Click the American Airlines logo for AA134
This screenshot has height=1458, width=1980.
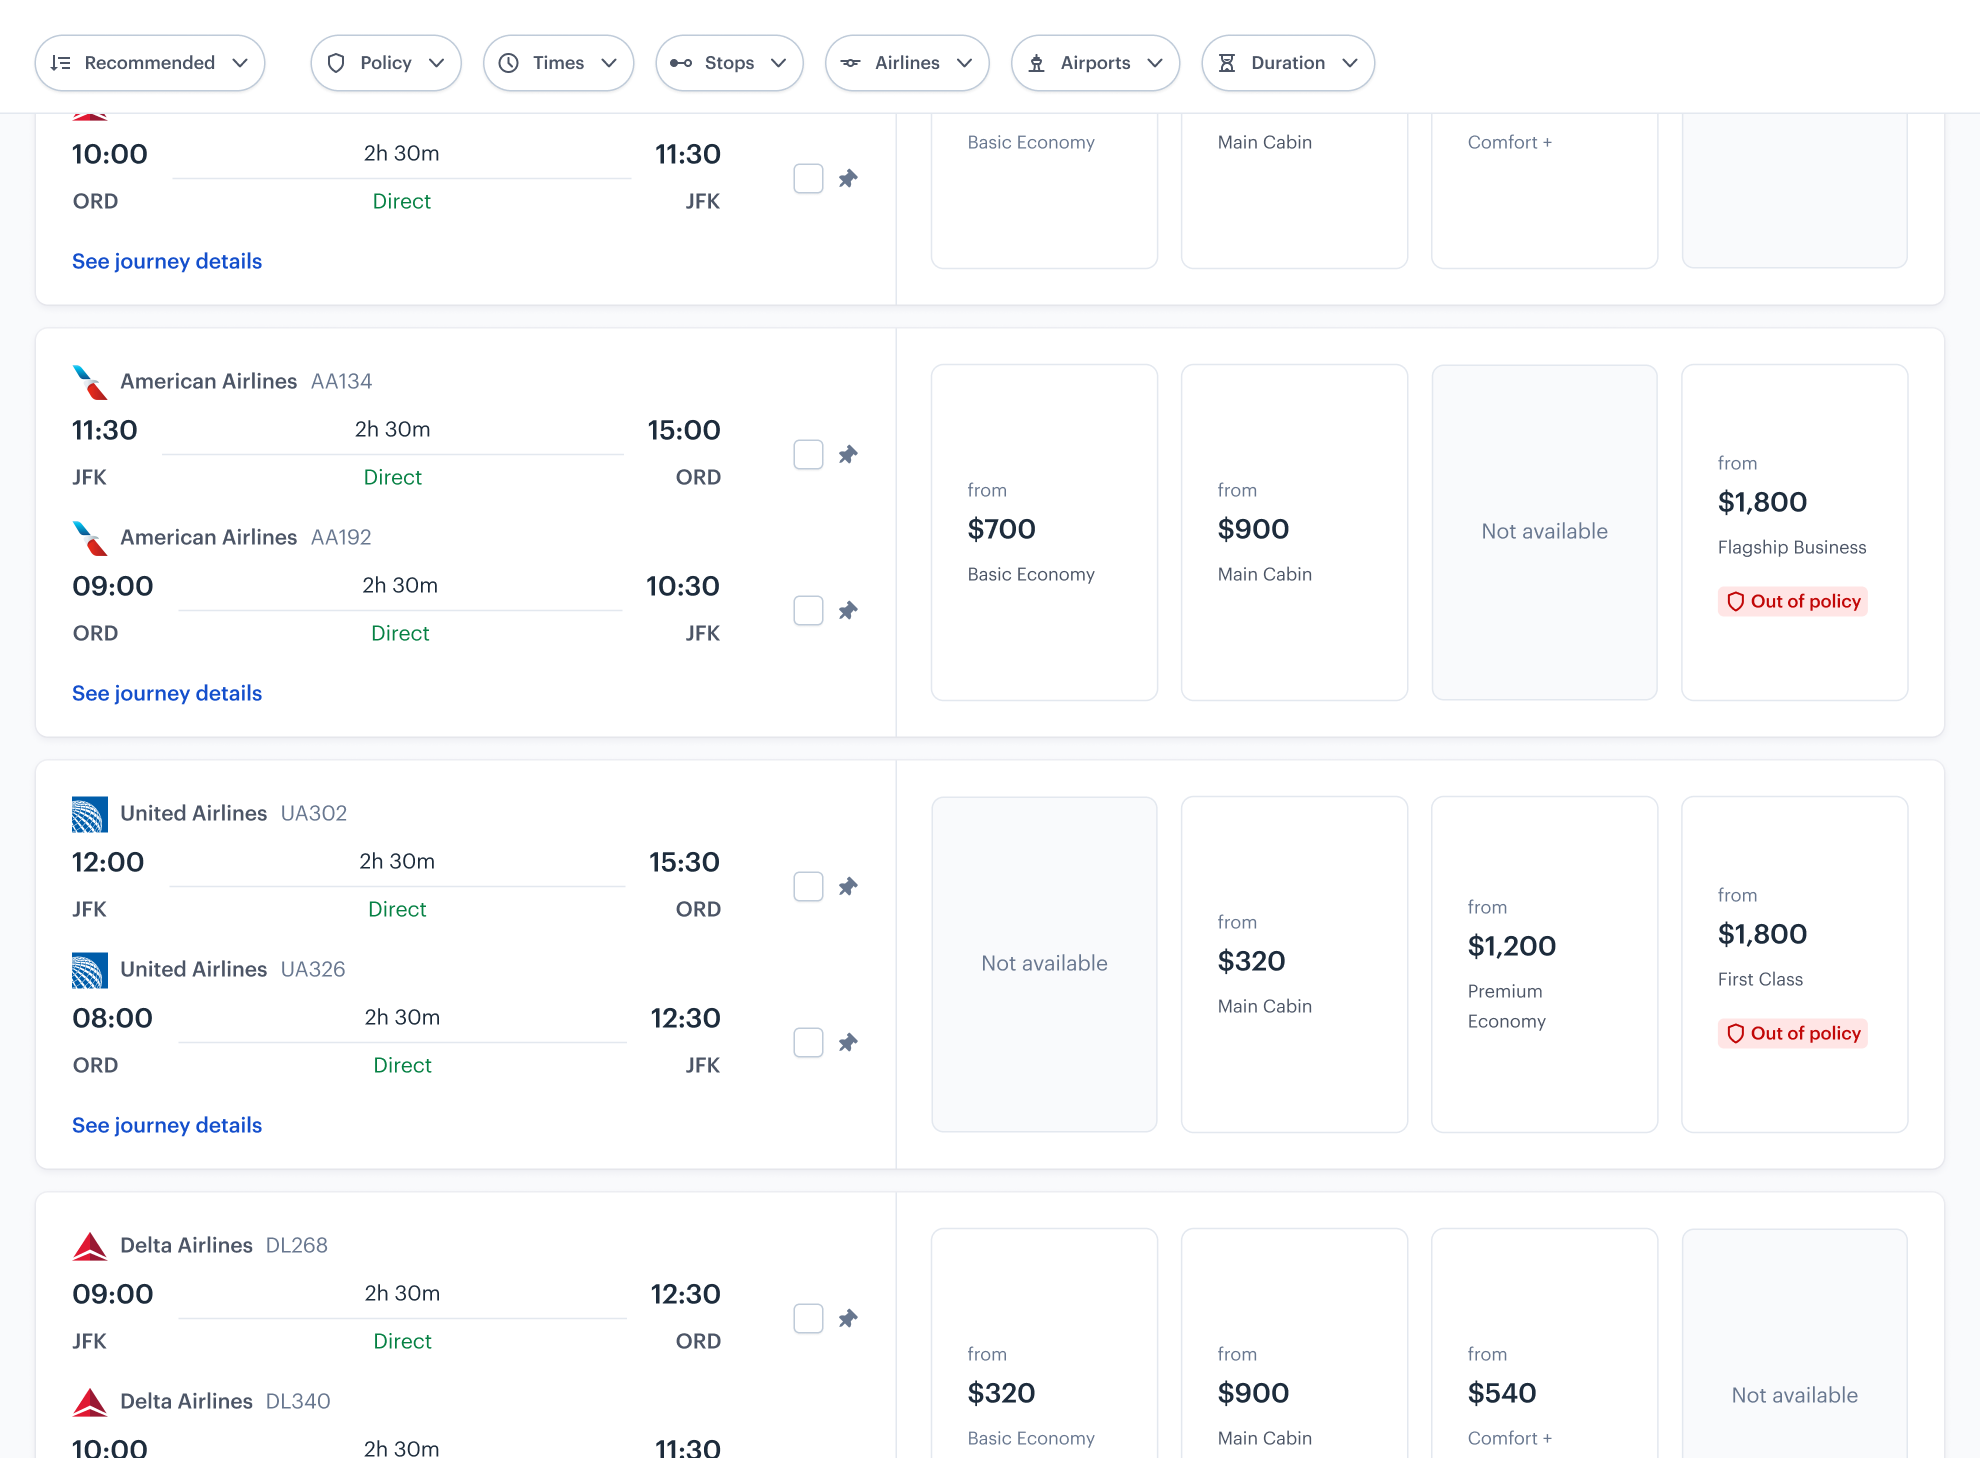pos(90,382)
